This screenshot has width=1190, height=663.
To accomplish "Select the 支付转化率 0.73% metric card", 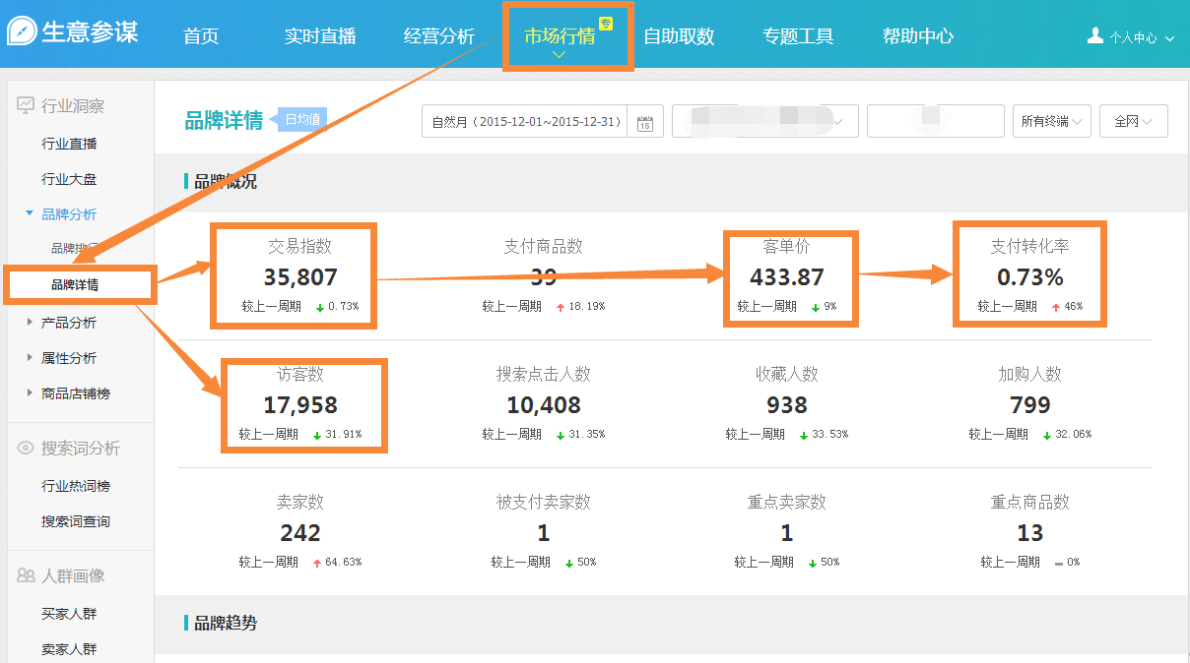I will [1029, 275].
